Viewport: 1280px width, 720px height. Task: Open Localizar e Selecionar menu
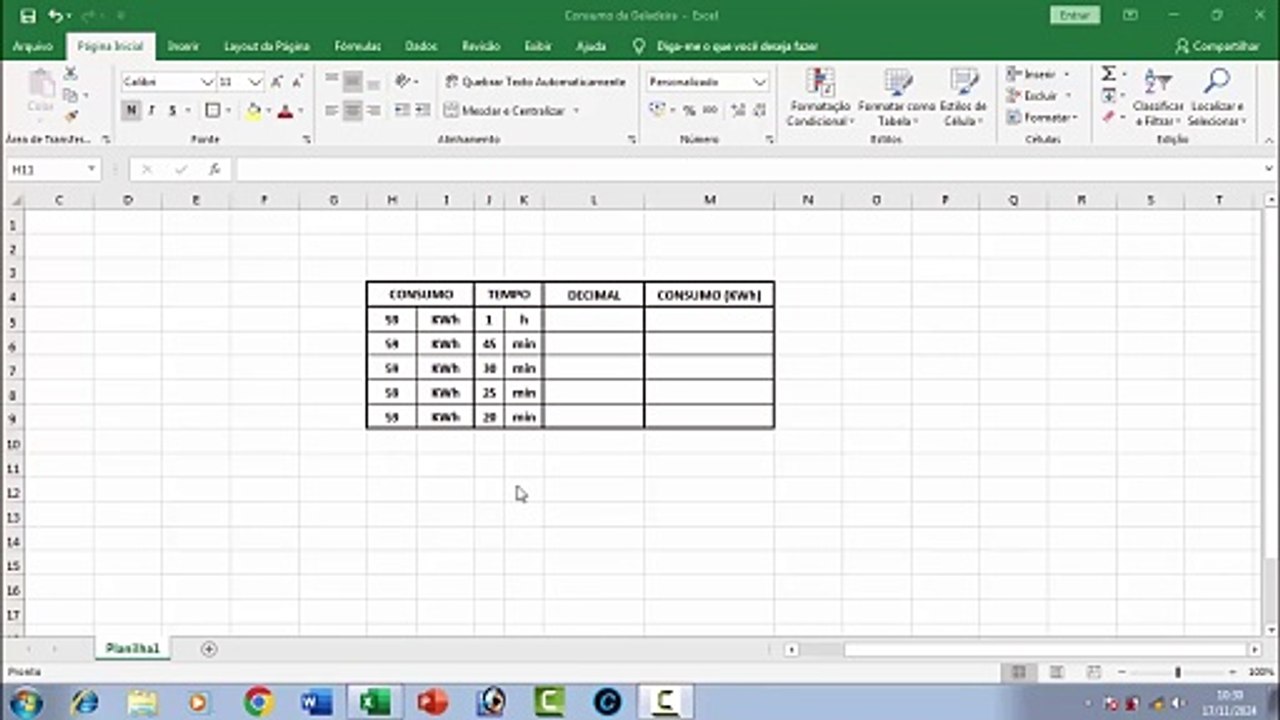[x=1217, y=97]
